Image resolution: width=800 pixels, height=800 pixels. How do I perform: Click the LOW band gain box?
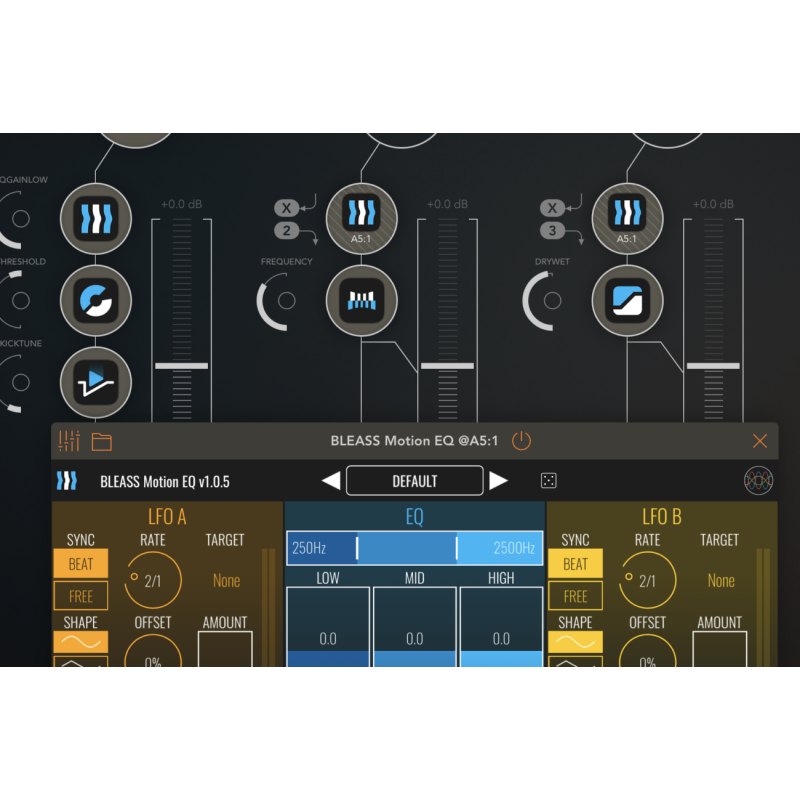(x=328, y=627)
